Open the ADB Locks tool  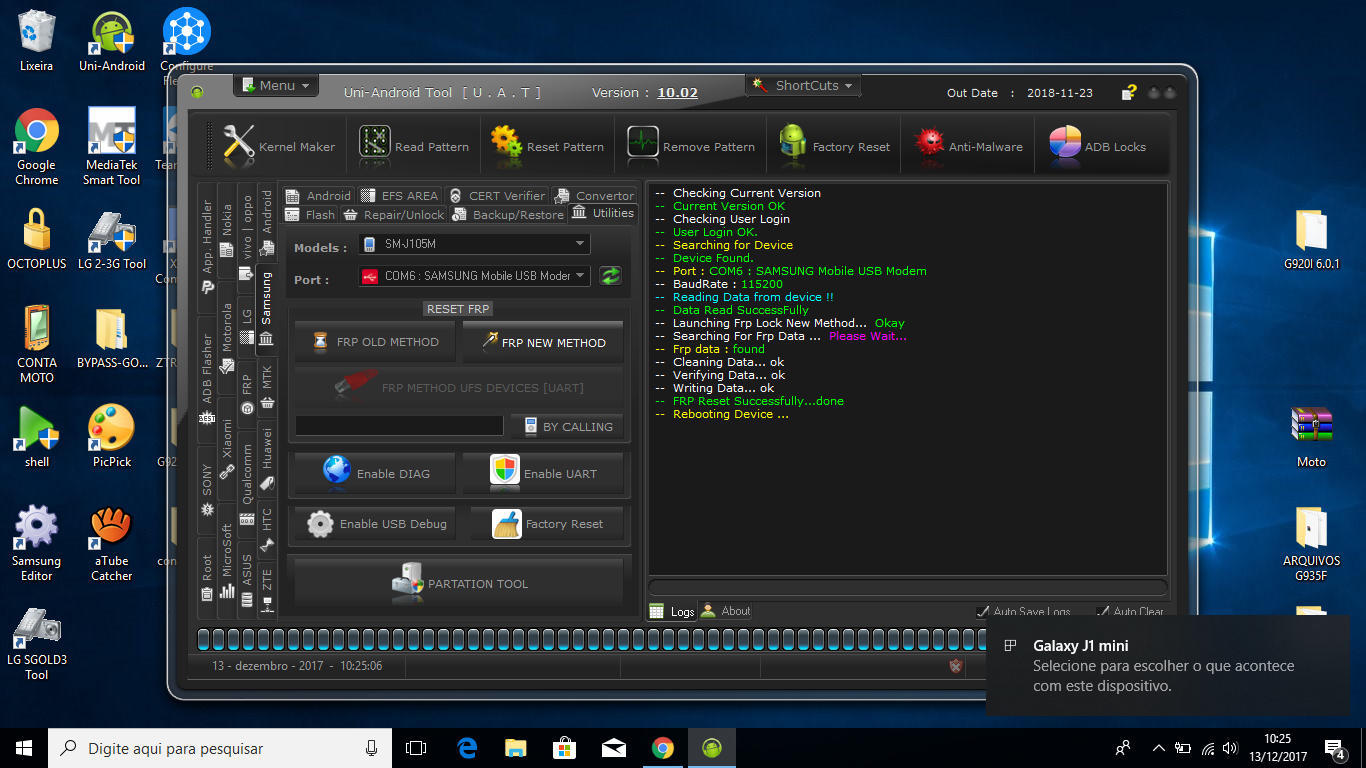tap(1097, 146)
